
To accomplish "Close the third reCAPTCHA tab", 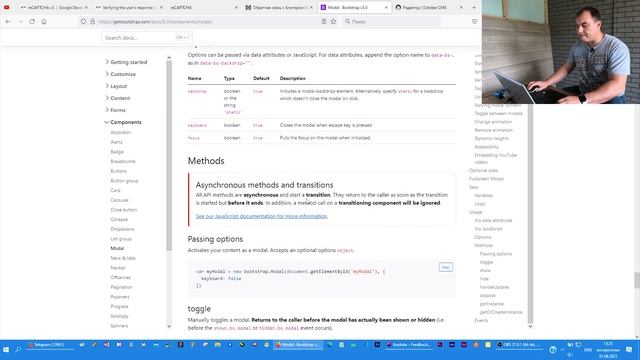I will [236, 7].
